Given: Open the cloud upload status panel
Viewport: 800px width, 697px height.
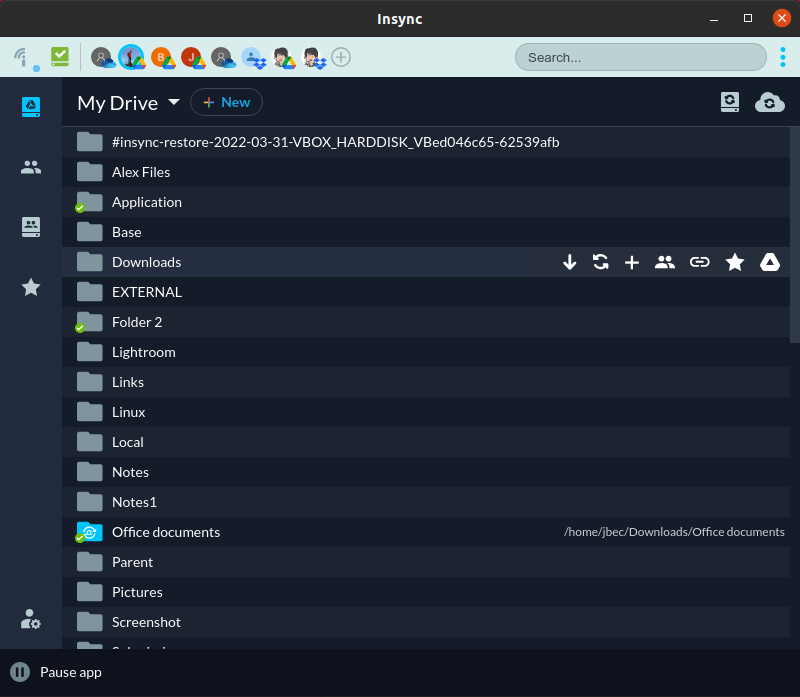Looking at the screenshot, I should [x=770, y=102].
